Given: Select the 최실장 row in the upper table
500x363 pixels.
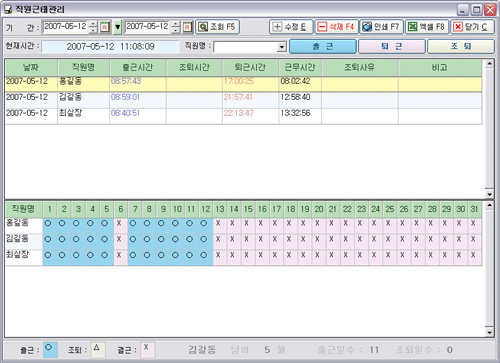Looking at the screenshot, I should pyautogui.click(x=243, y=116).
